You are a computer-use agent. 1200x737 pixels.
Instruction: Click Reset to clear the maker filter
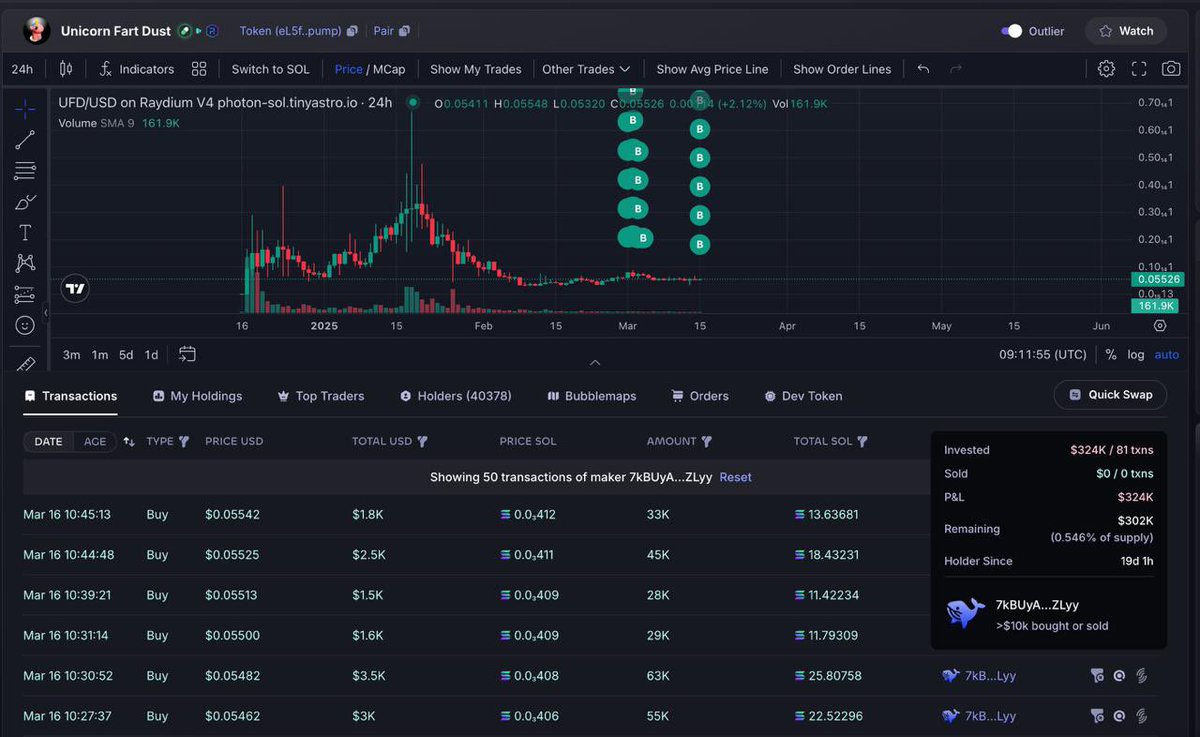pyautogui.click(x=735, y=477)
